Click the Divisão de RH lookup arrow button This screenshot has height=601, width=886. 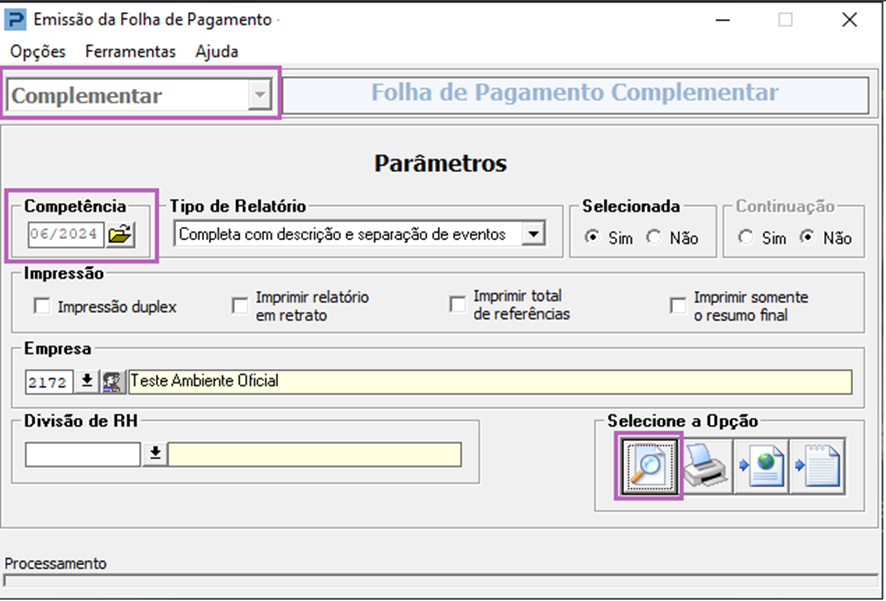(x=155, y=454)
